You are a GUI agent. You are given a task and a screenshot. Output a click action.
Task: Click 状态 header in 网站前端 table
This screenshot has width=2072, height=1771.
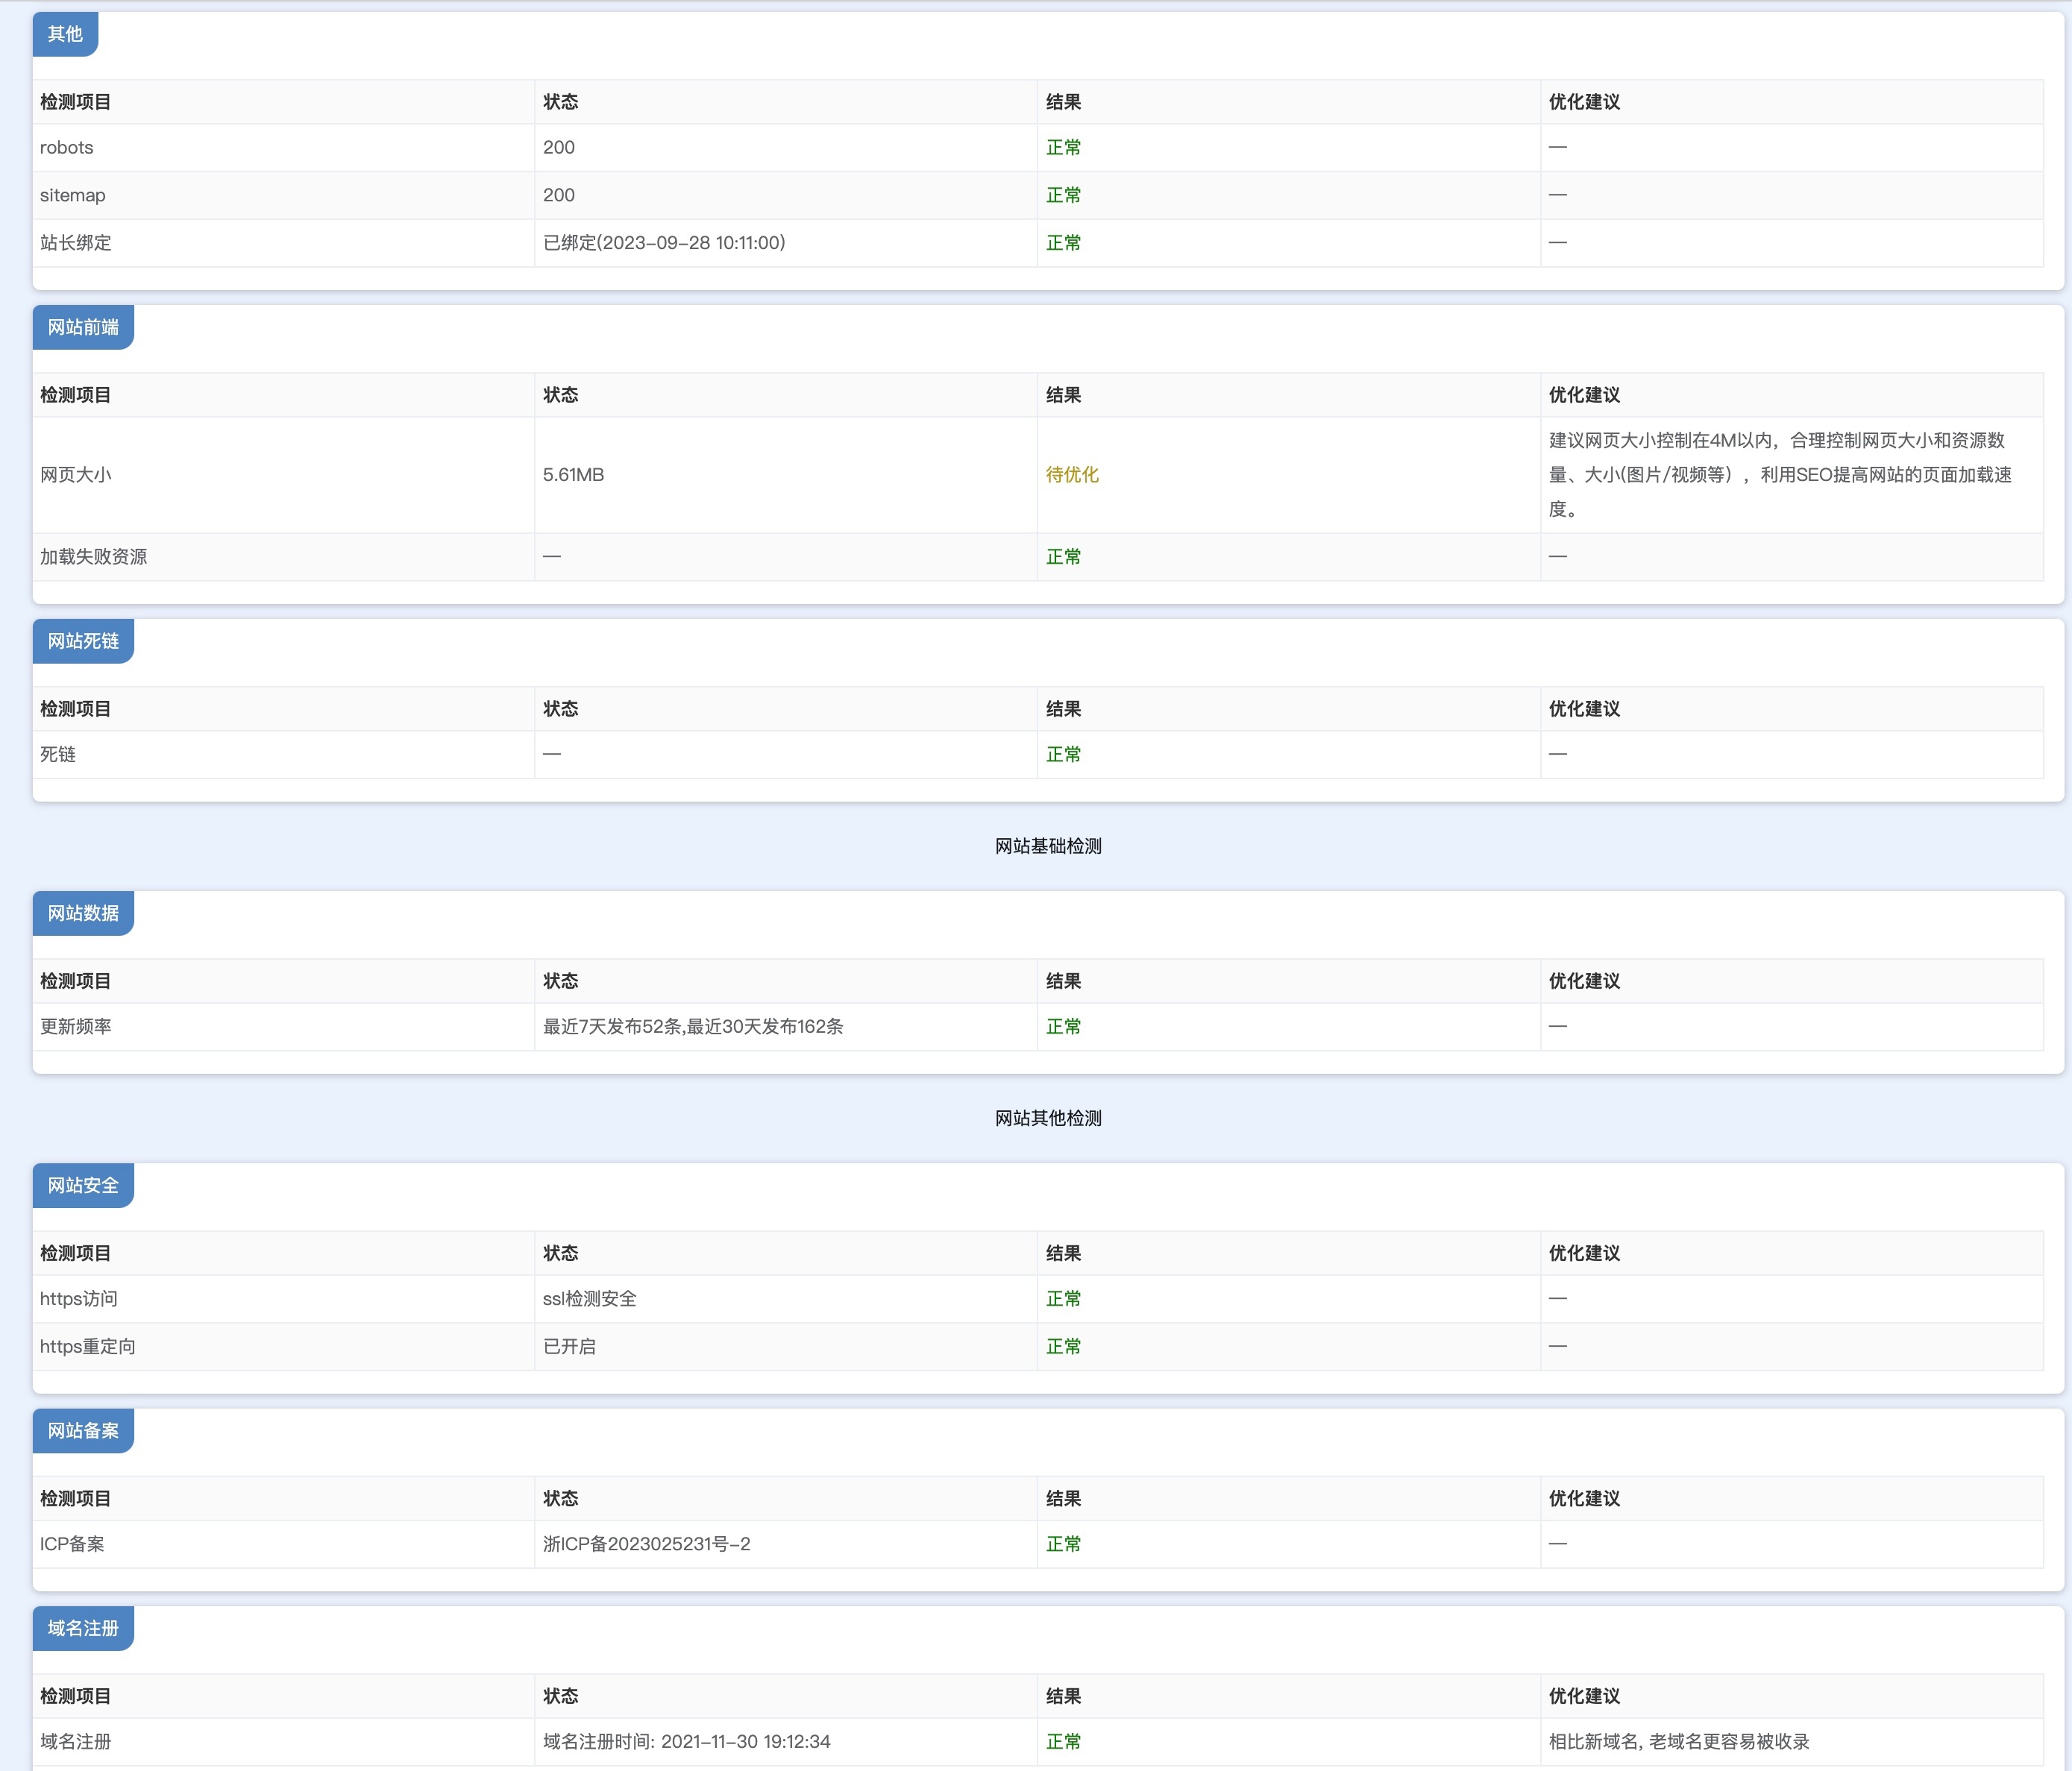561,395
